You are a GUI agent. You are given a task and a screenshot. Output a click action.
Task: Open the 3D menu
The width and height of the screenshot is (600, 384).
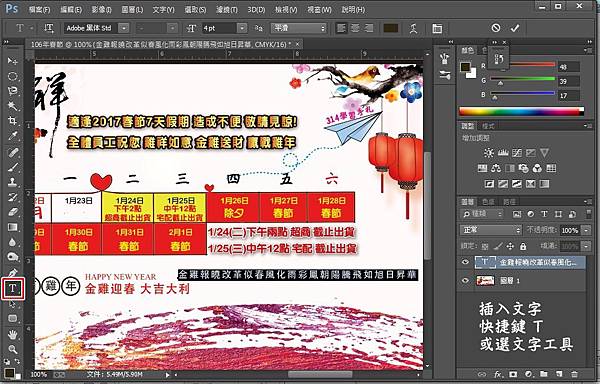coord(256,10)
